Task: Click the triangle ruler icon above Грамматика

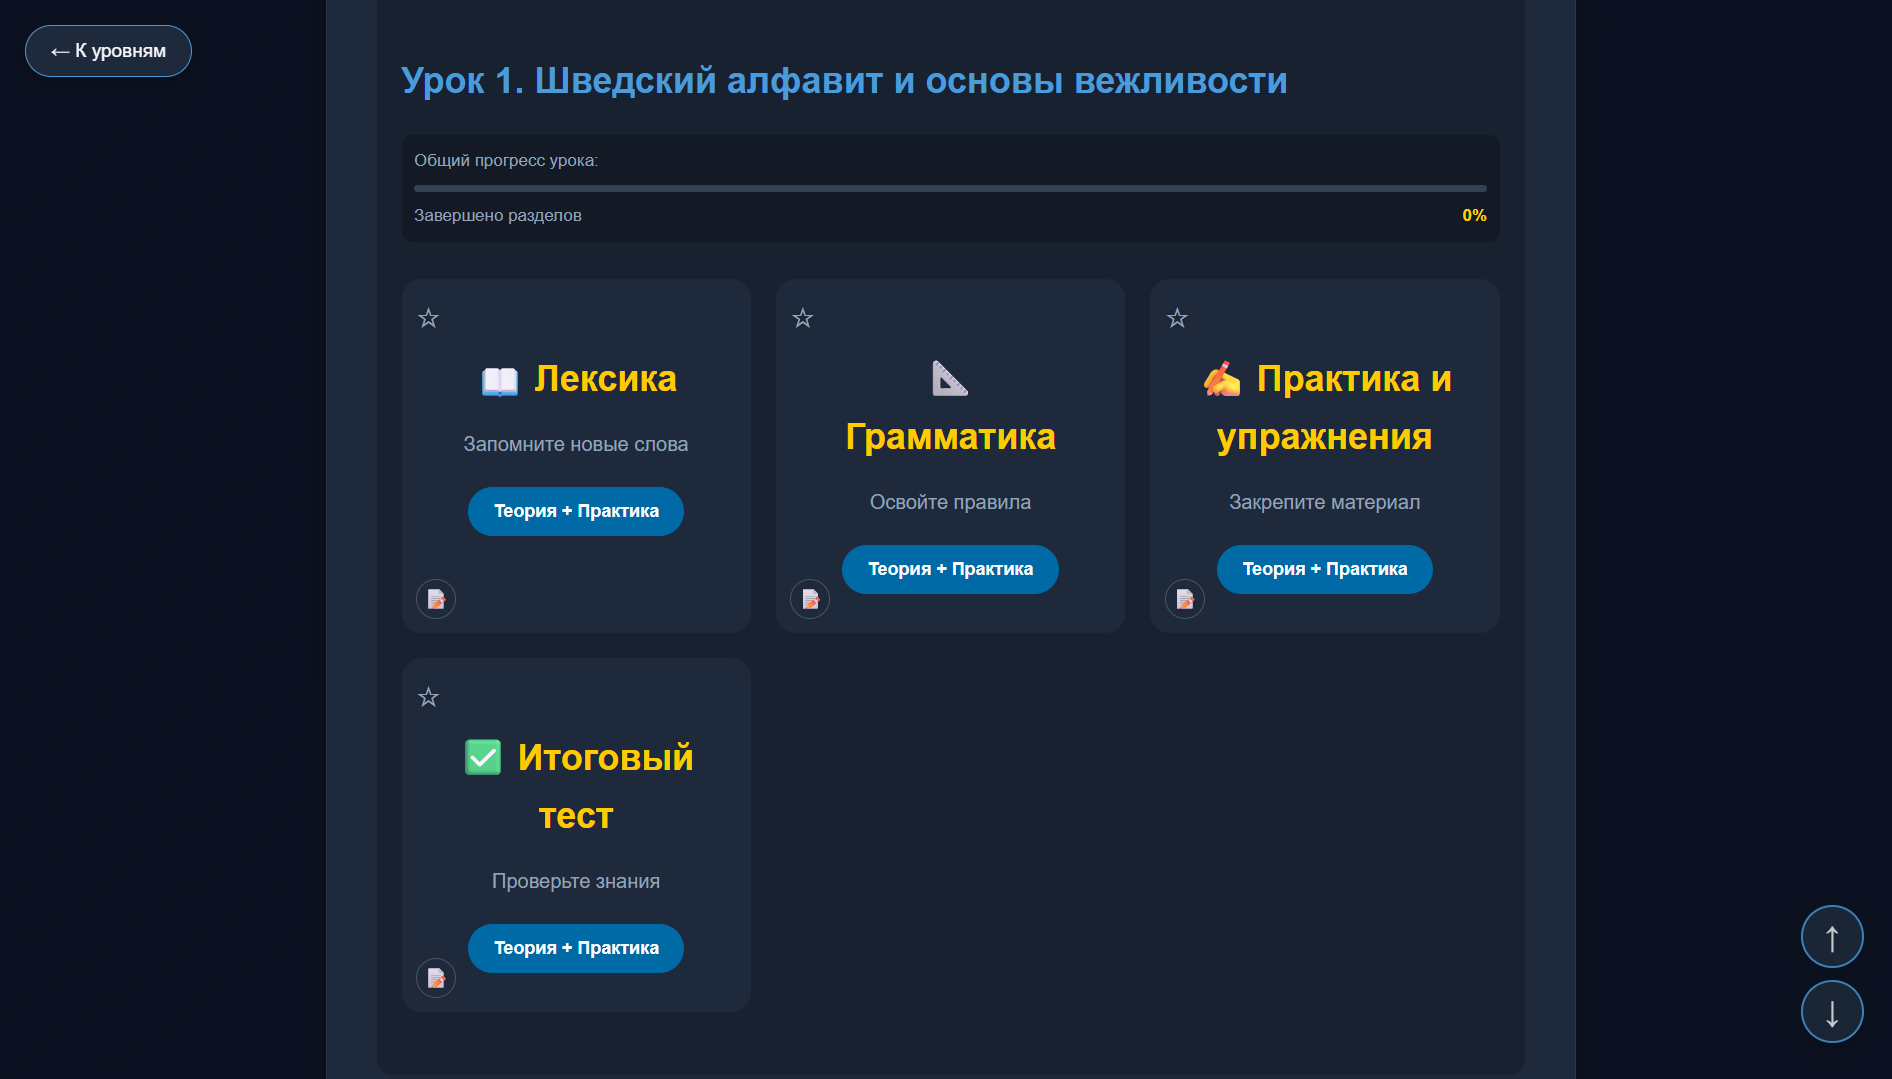Action: [x=950, y=378]
